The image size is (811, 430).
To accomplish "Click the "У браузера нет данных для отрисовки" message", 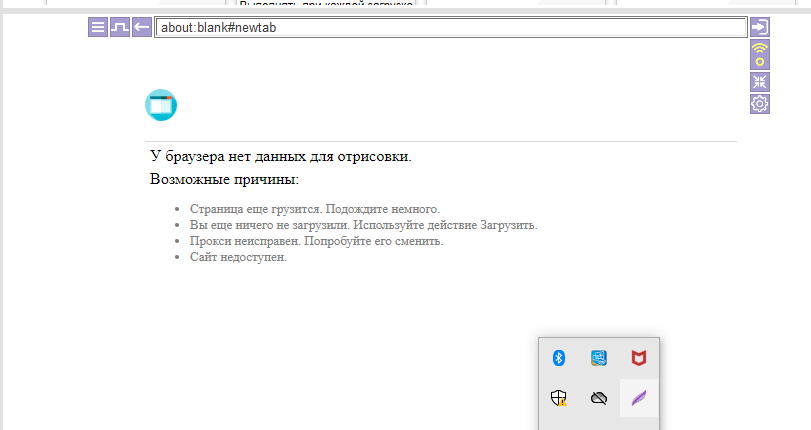I will pos(280,156).
